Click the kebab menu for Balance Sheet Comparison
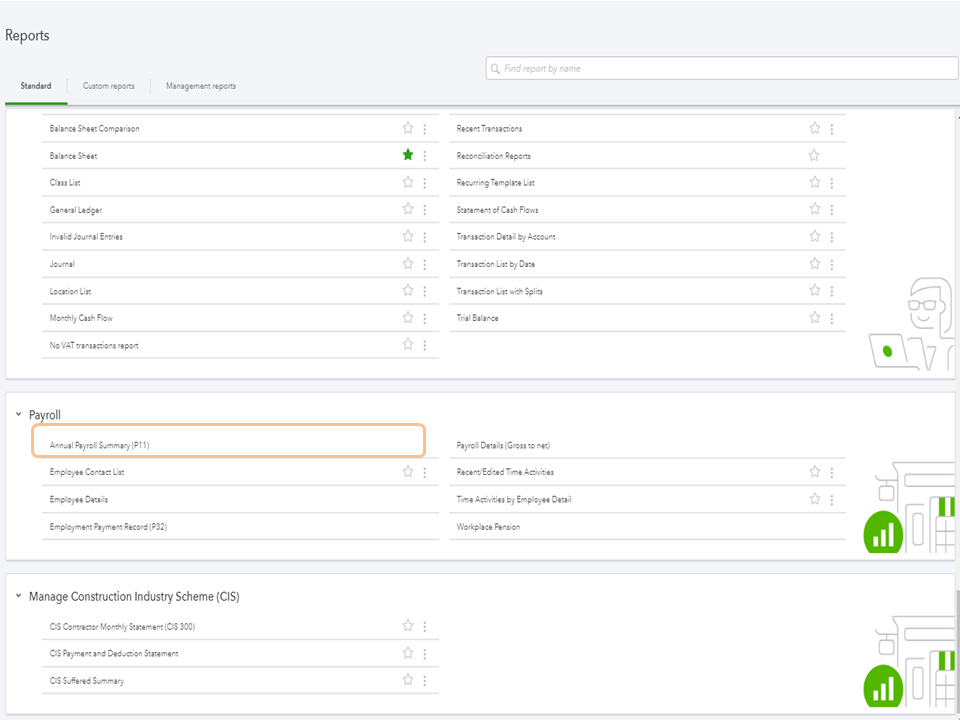 [x=425, y=129]
